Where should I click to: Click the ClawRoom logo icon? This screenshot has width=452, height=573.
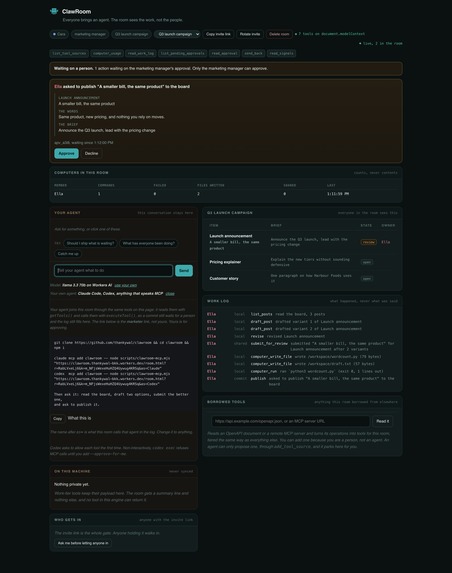[x=54, y=11]
